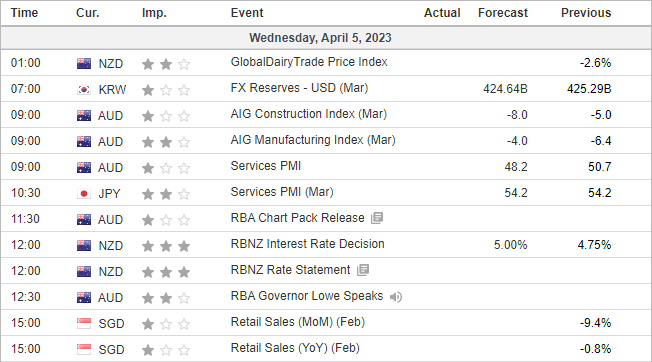Open the RBNZ Rate Statement event
The height and width of the screenshot is (362, 652).
tap(290, 270)
